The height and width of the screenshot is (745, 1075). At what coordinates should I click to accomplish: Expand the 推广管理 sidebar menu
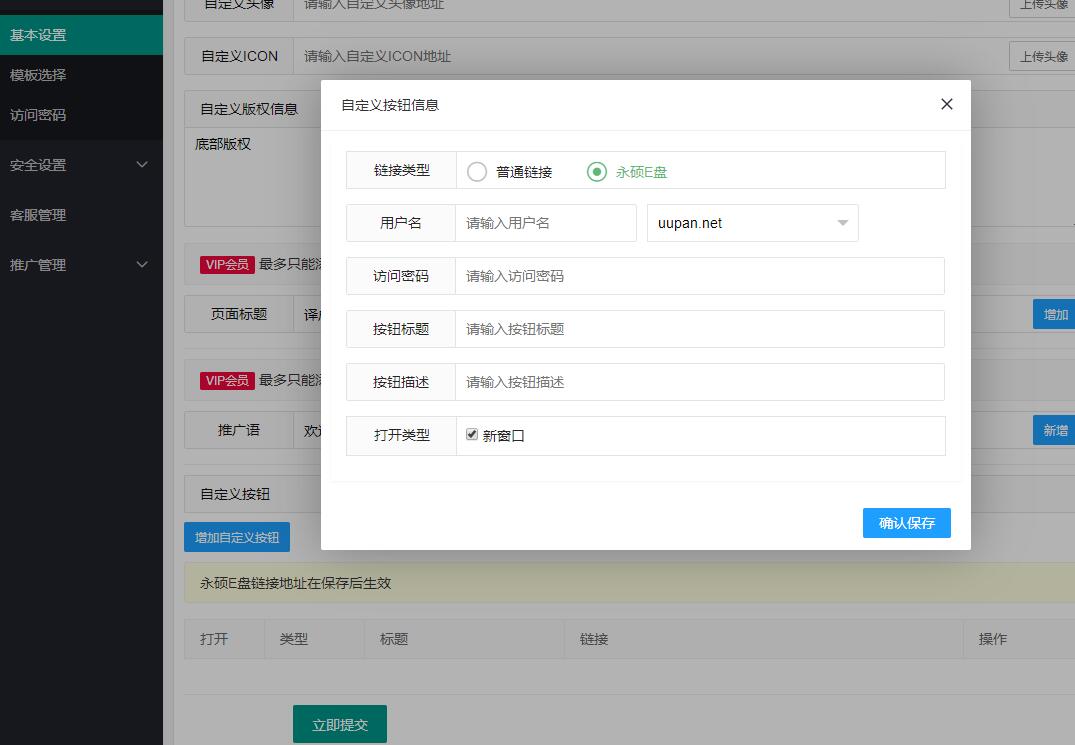click(x=80, y=265)
